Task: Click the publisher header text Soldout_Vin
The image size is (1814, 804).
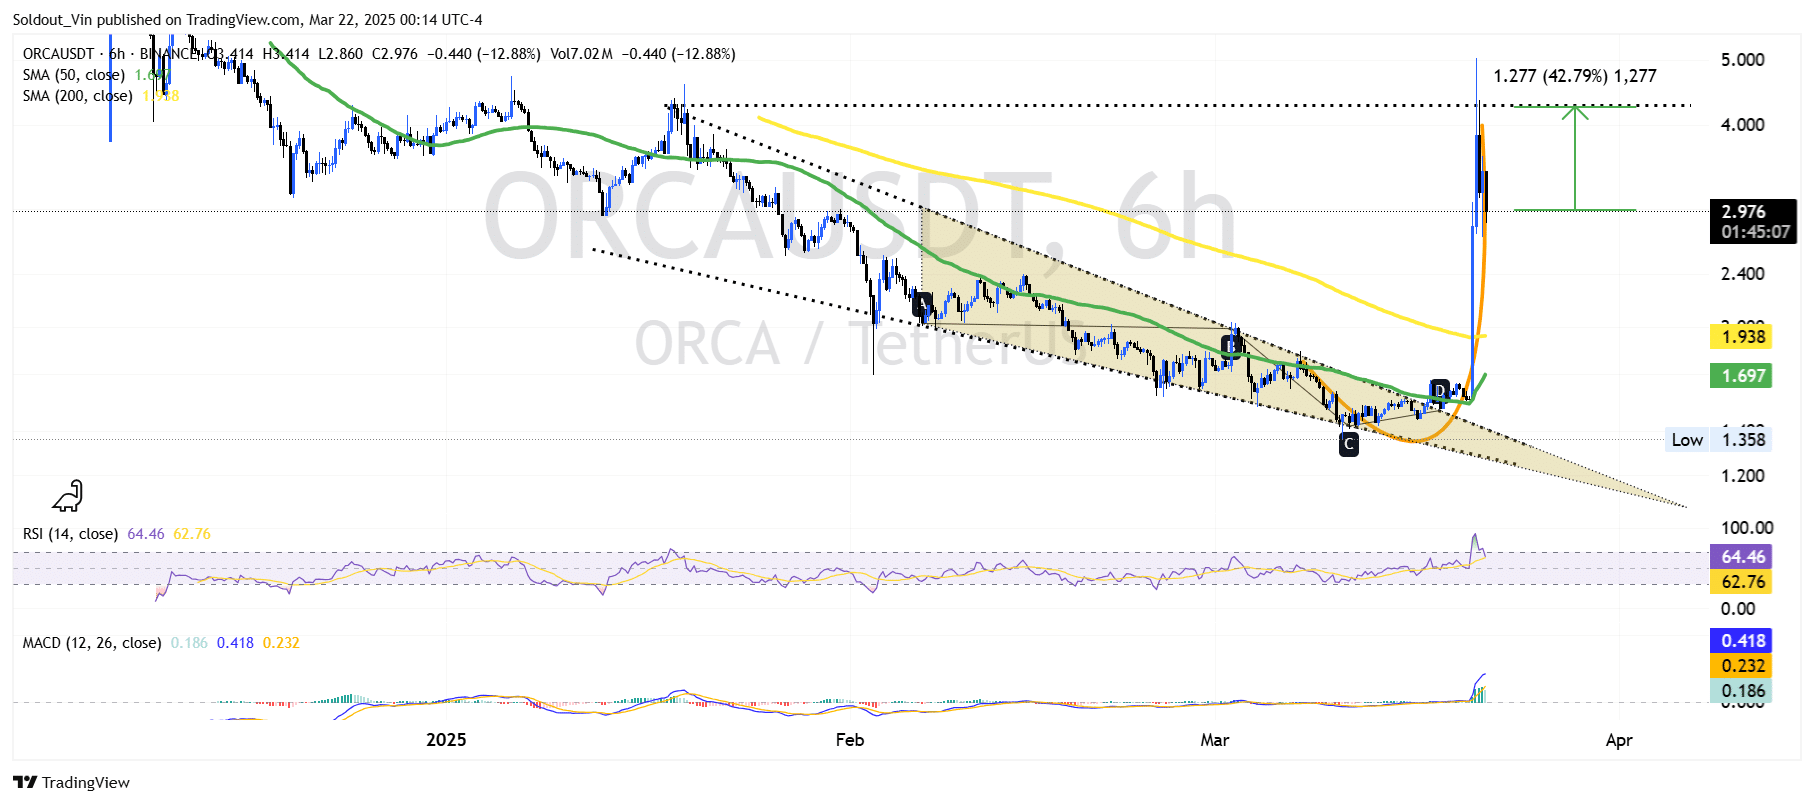Action: 55,20
